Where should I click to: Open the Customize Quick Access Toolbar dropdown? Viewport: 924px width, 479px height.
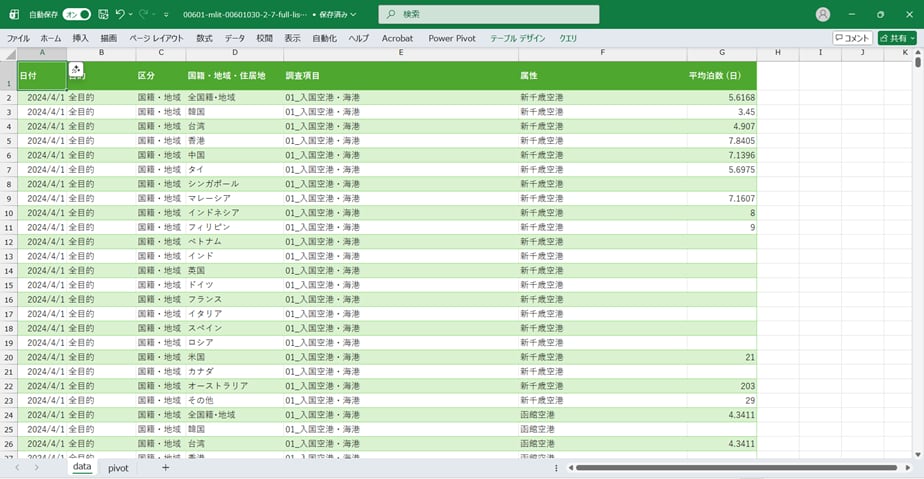[x=166, y=14]
